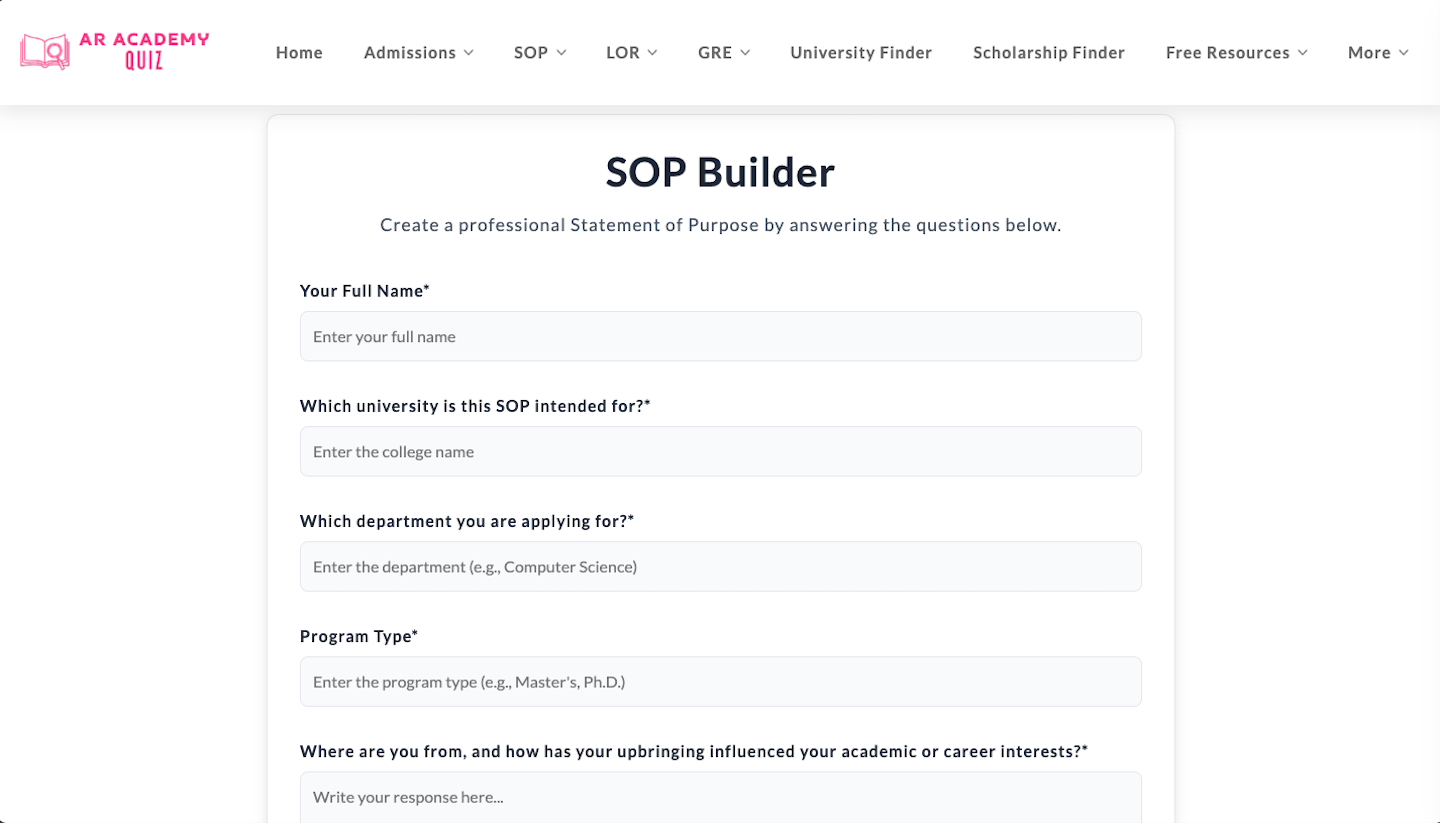Viewport: 1440px width, 823px height.
Task: Click the chevron beside More
Action: click(1406, 53)
